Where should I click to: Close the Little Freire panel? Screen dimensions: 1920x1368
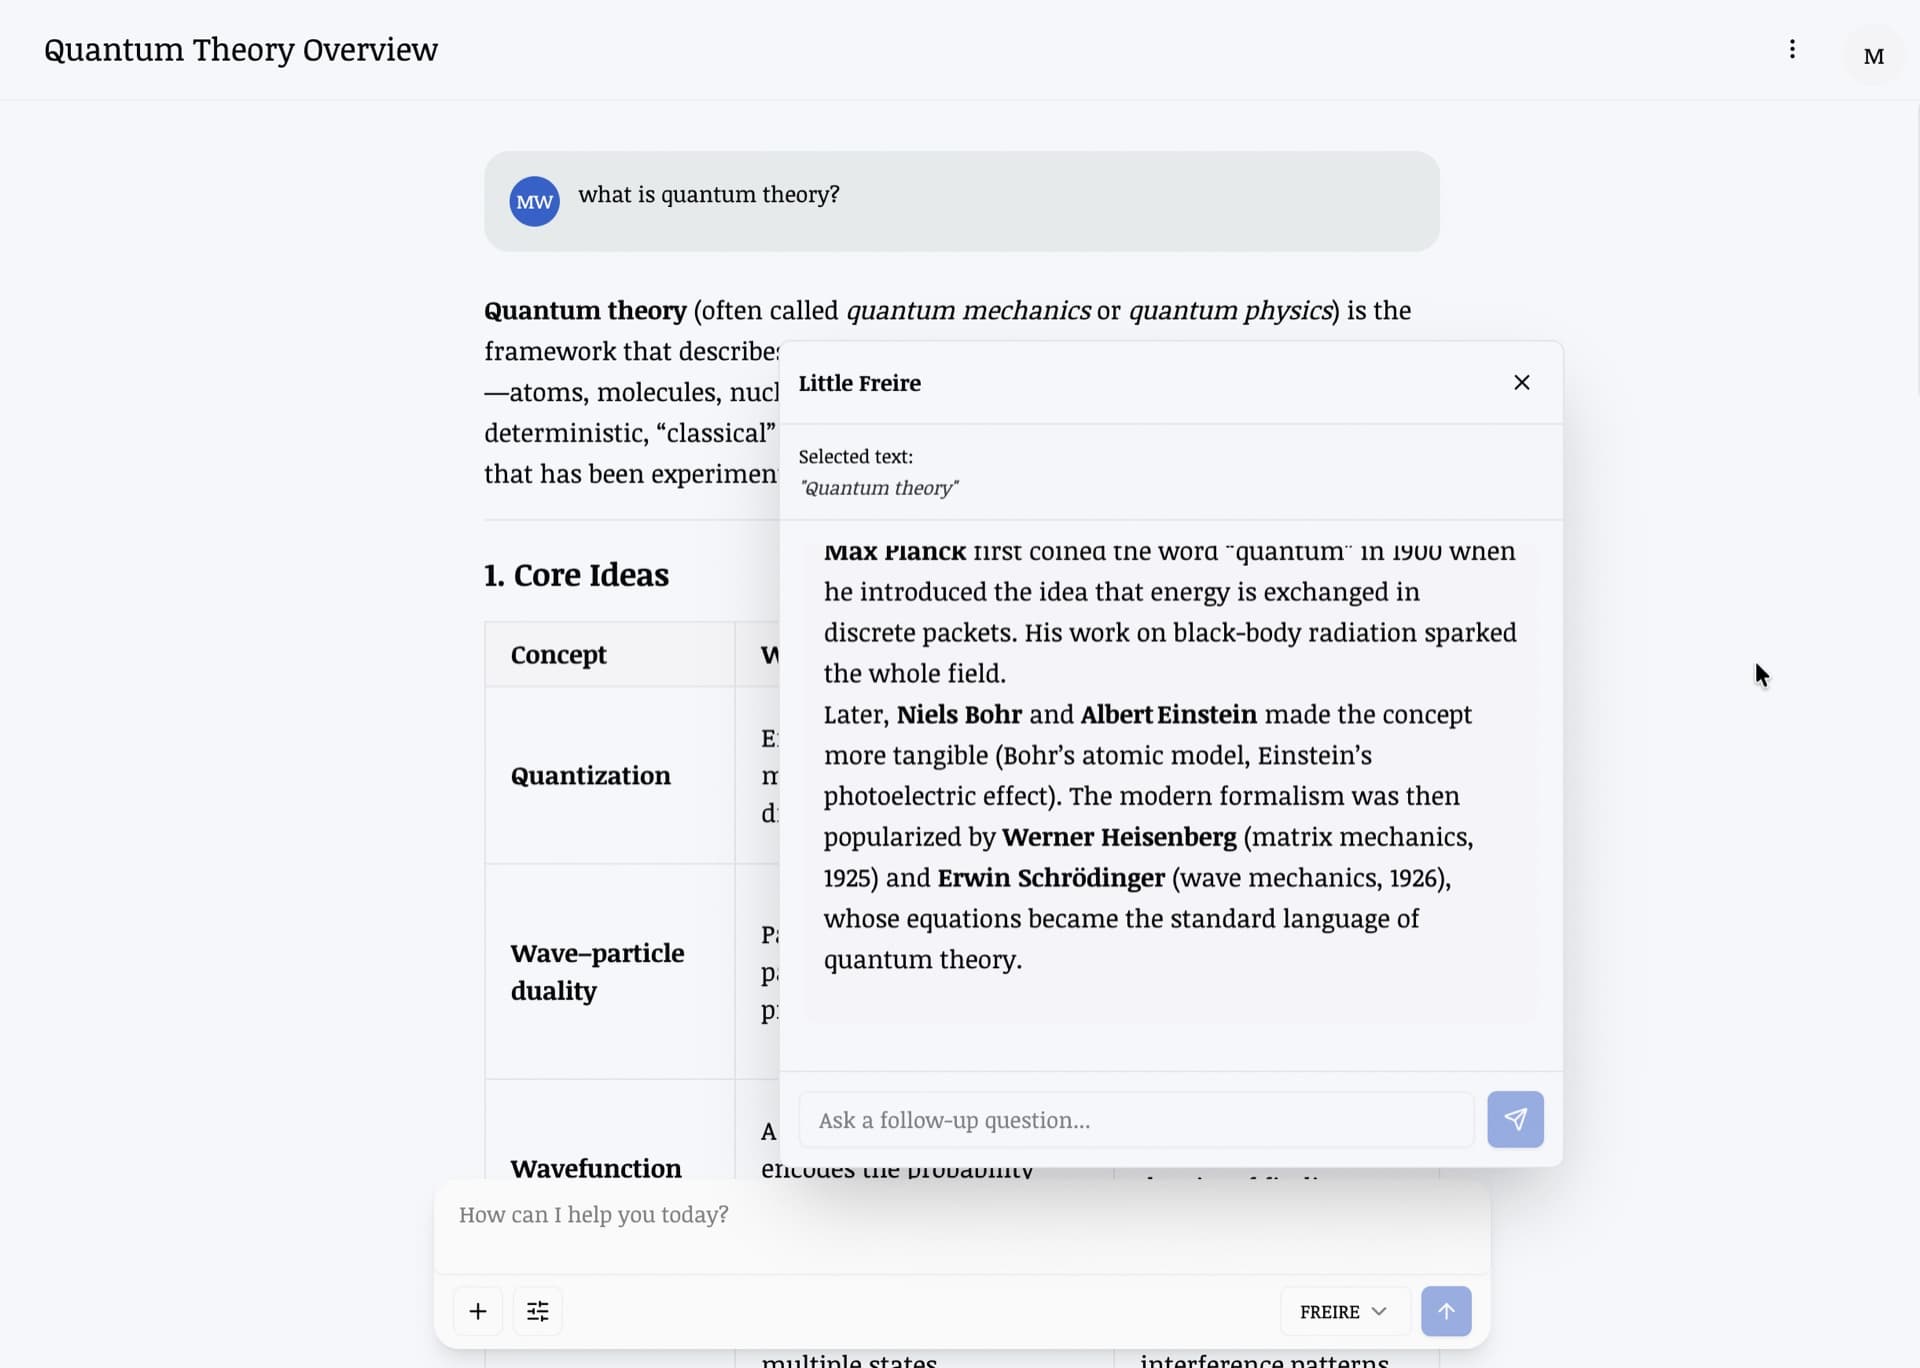coord(1521,383)
